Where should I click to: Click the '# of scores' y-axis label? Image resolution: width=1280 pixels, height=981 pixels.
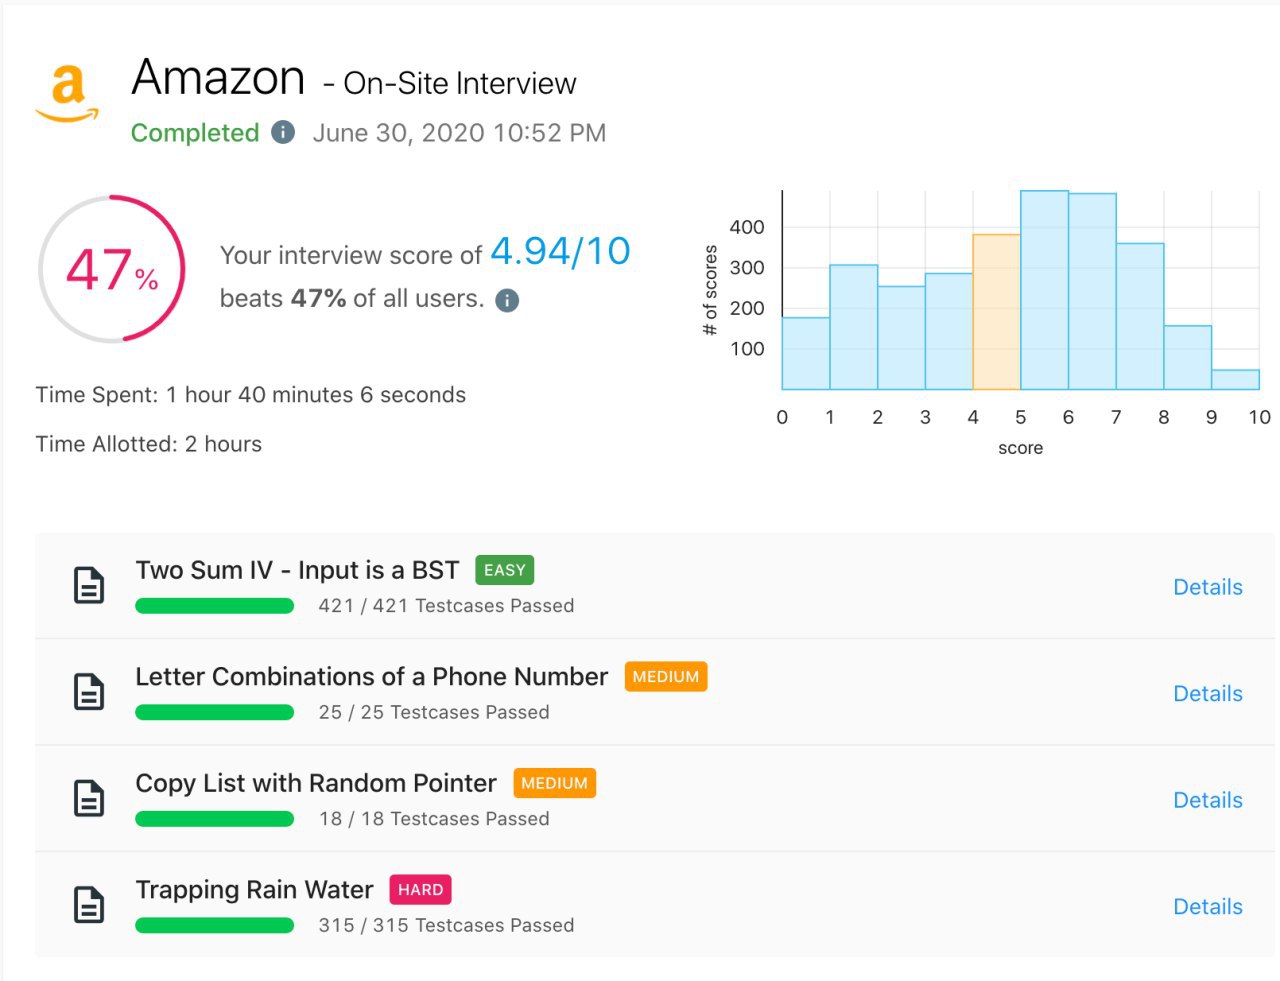pos(711,290)
